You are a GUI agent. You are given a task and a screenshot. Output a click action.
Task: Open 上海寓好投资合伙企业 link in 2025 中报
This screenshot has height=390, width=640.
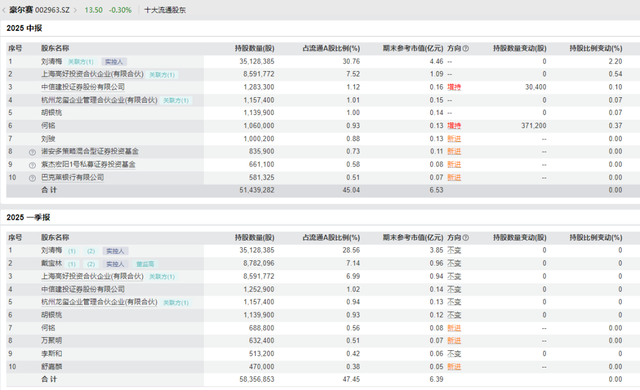(x=92, y=74)
